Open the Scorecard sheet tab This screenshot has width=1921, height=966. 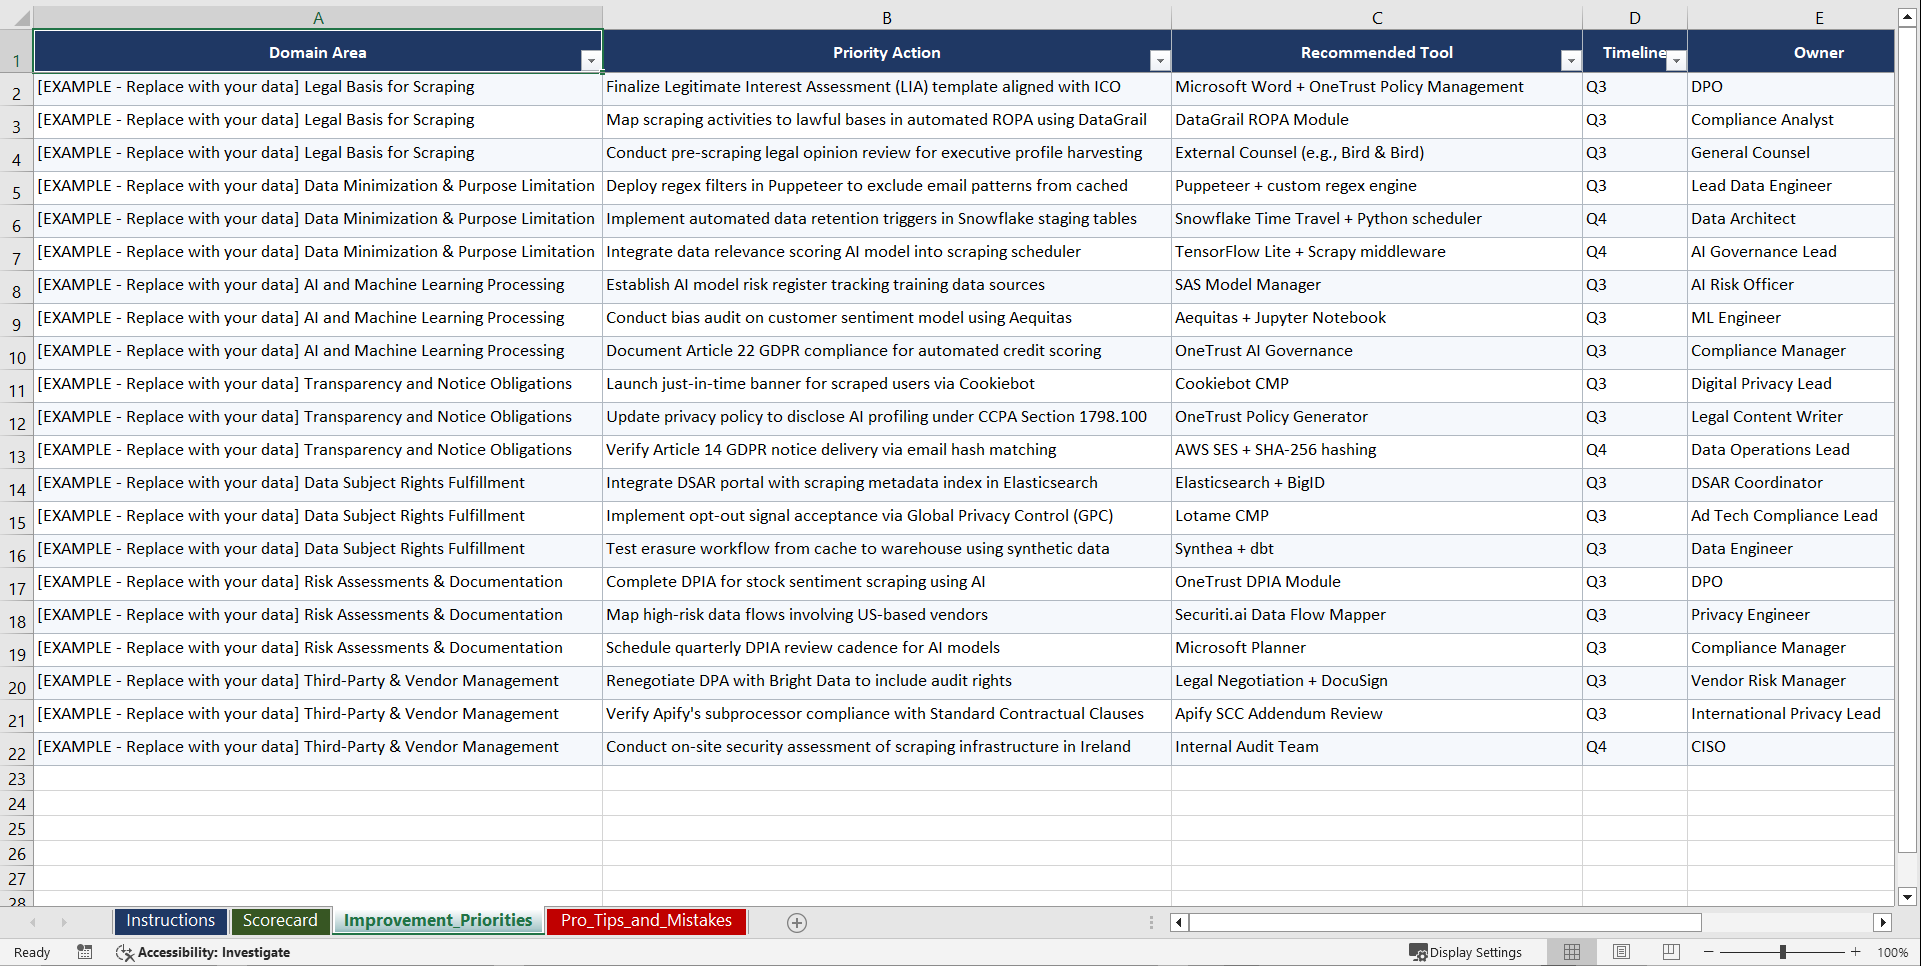coord(280,920)
